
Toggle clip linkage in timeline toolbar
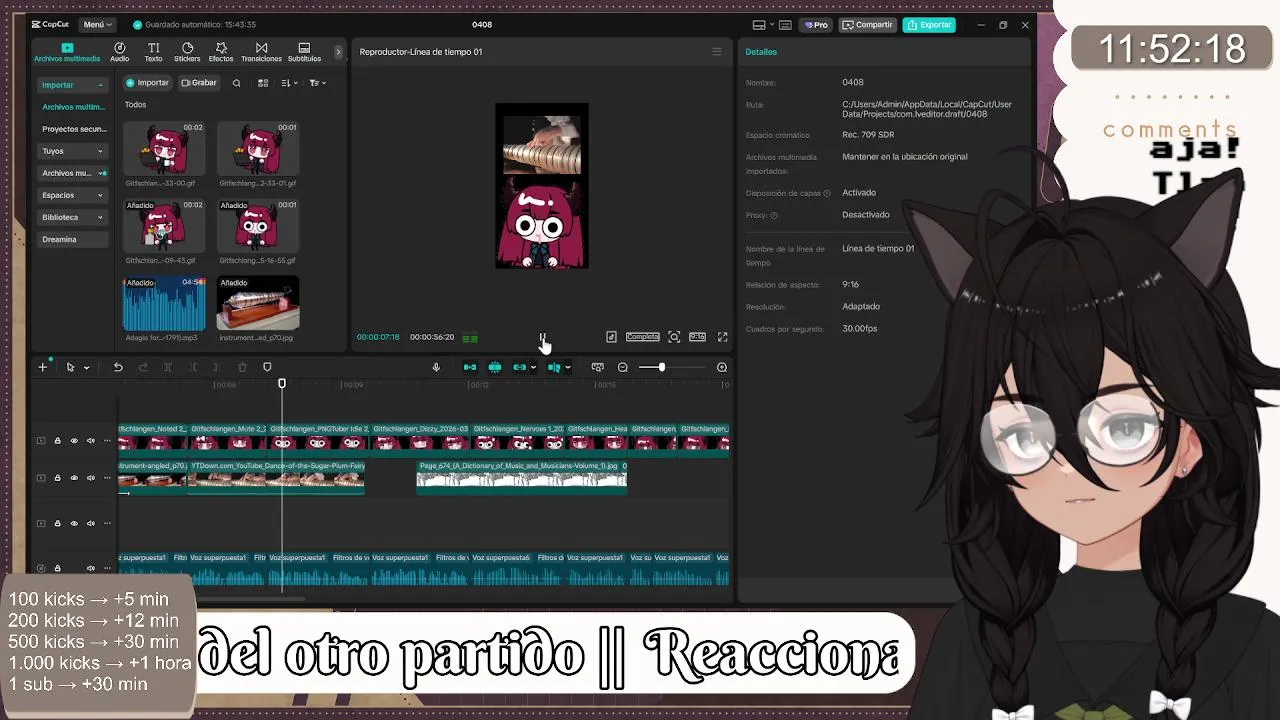(520, 367)
